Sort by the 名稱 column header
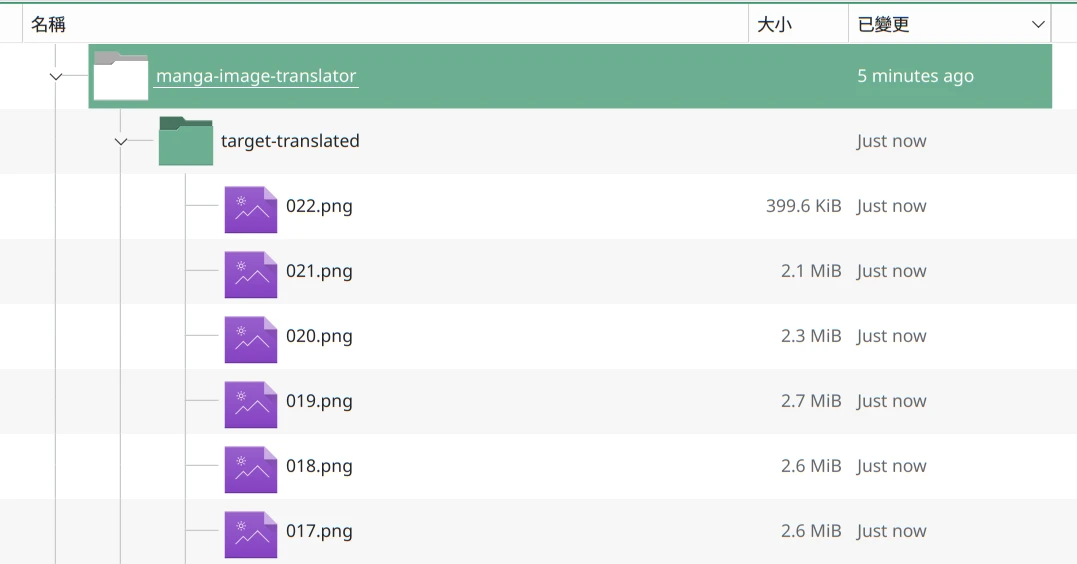The width and height of the screenshot is (1077, 564). [x=48, y=25]
